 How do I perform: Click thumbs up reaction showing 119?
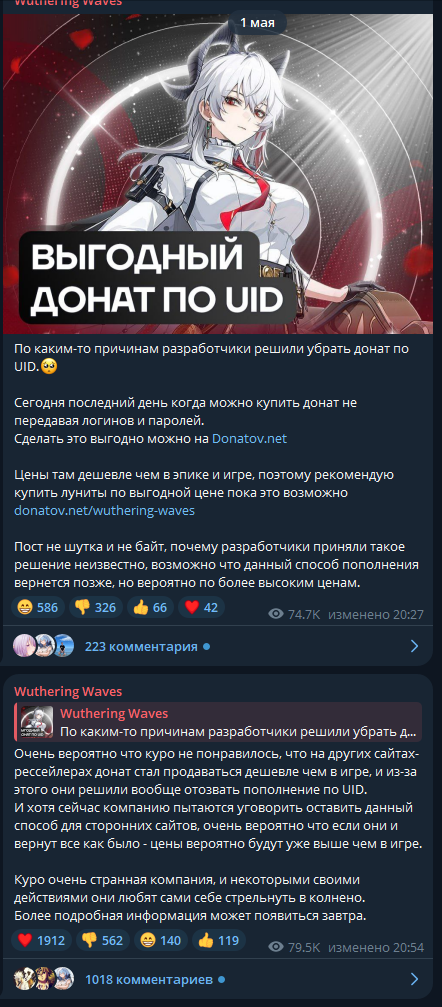point(218,940)
